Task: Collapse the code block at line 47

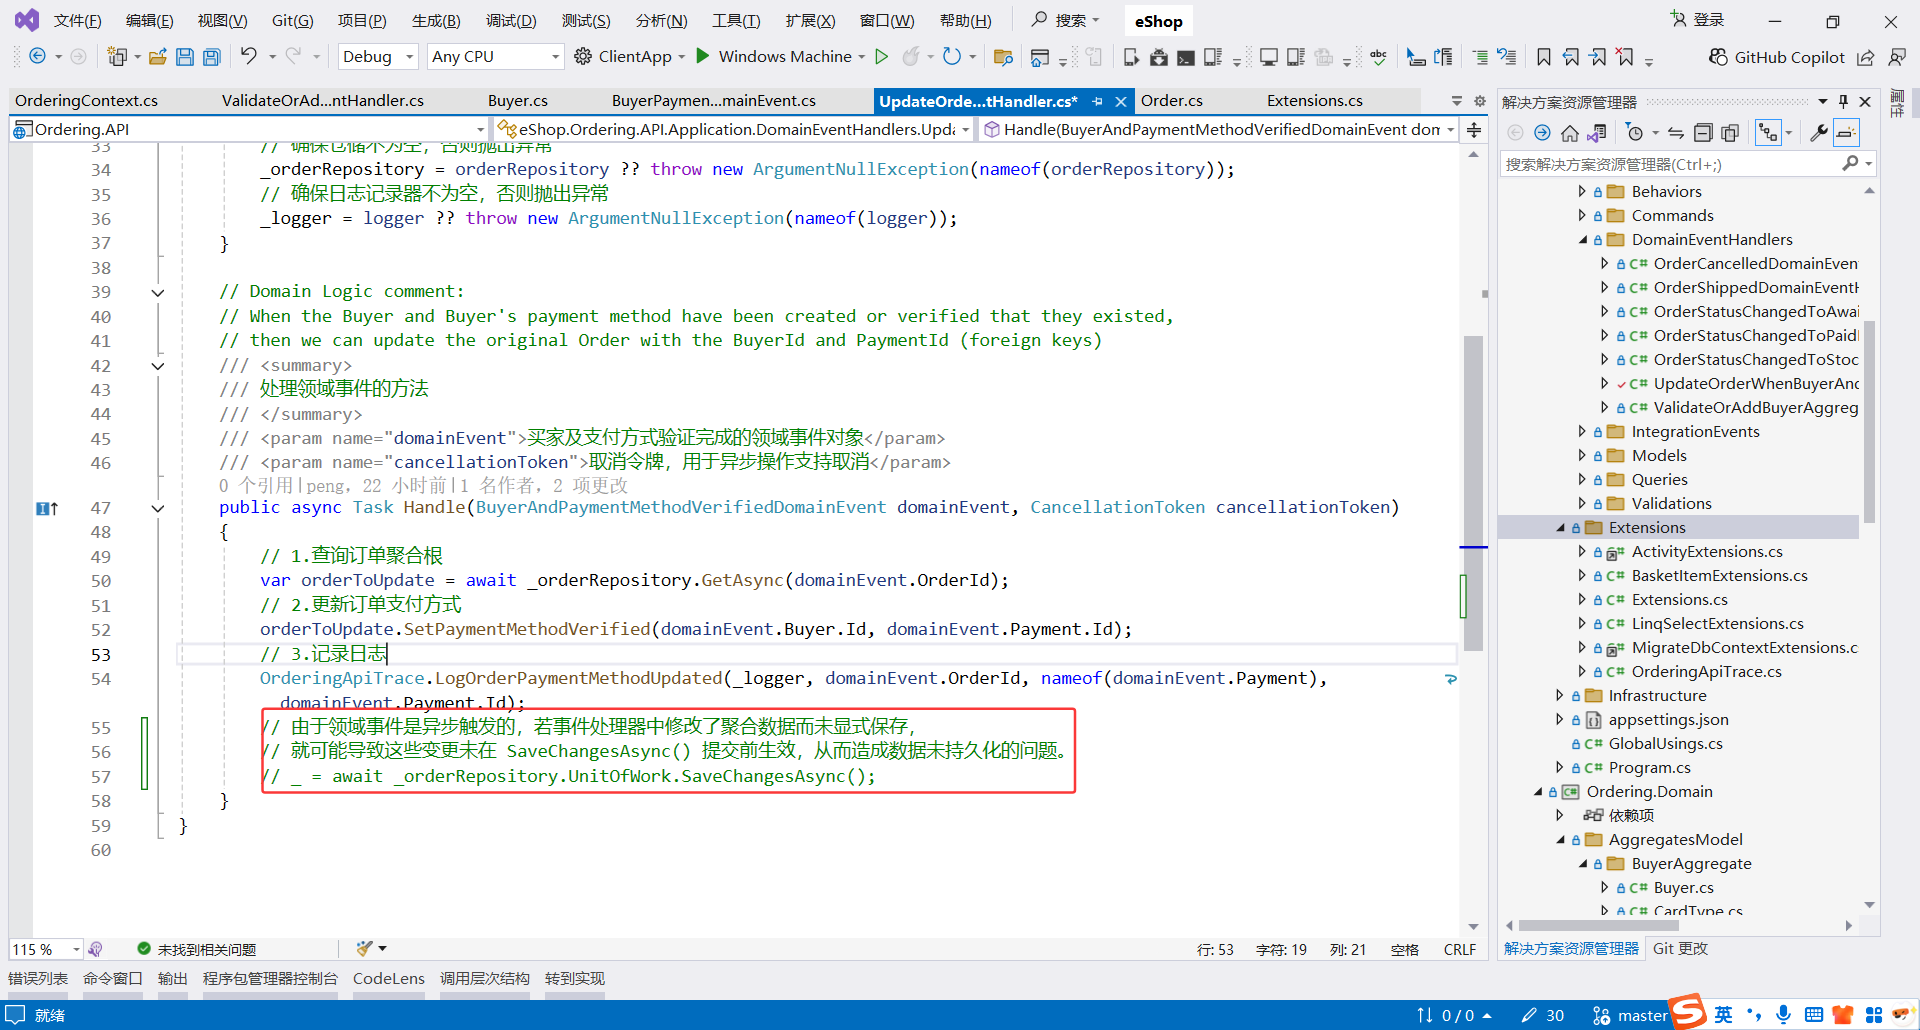Action: coord(157,508)
